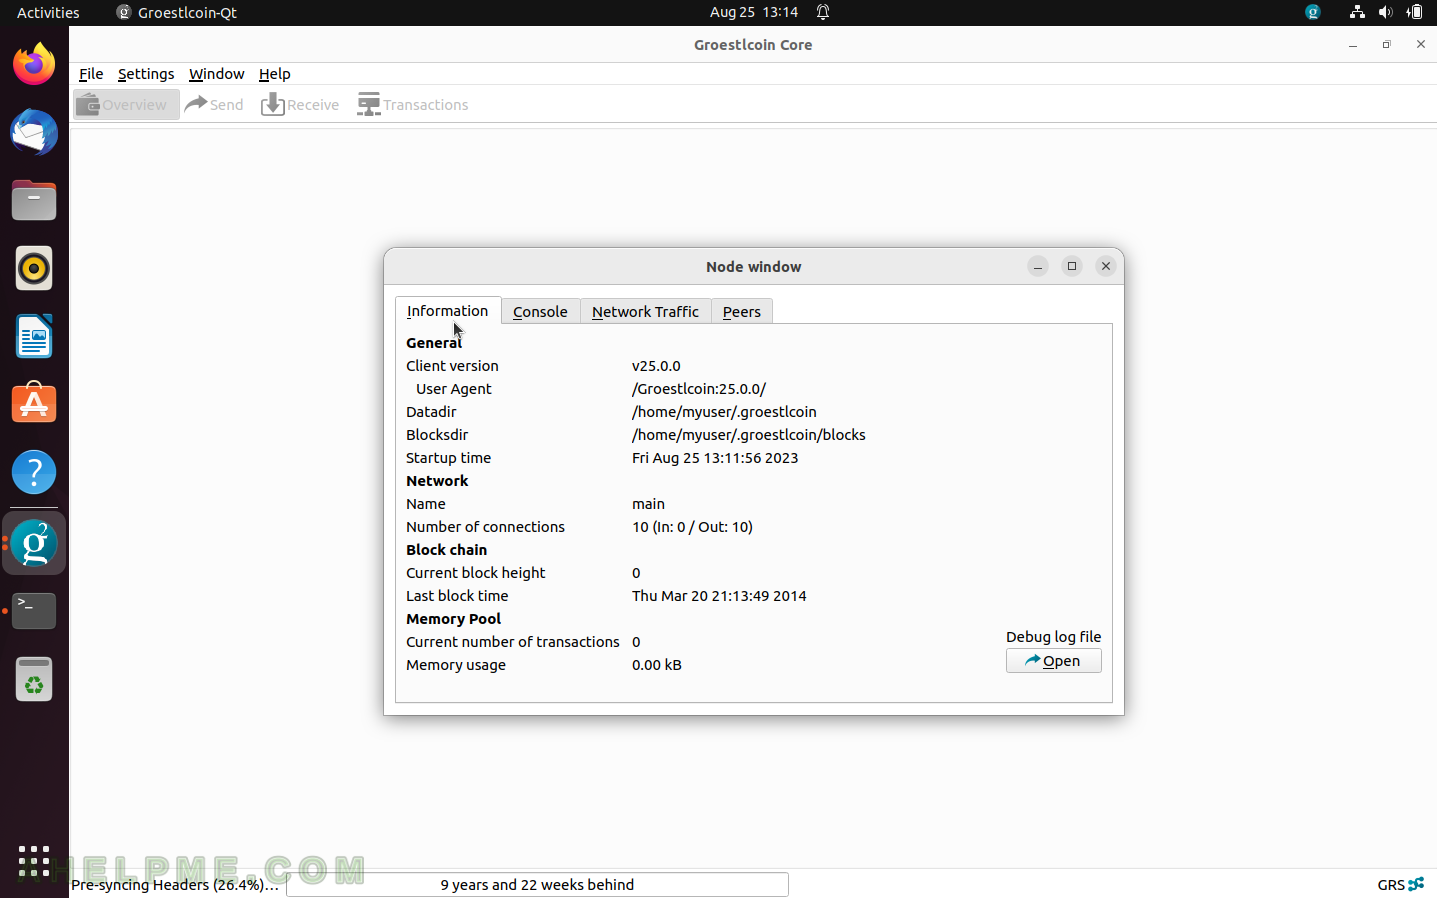
Task: Click the clock showing Aug 25 13:14
Action: (x=754, y=12)
